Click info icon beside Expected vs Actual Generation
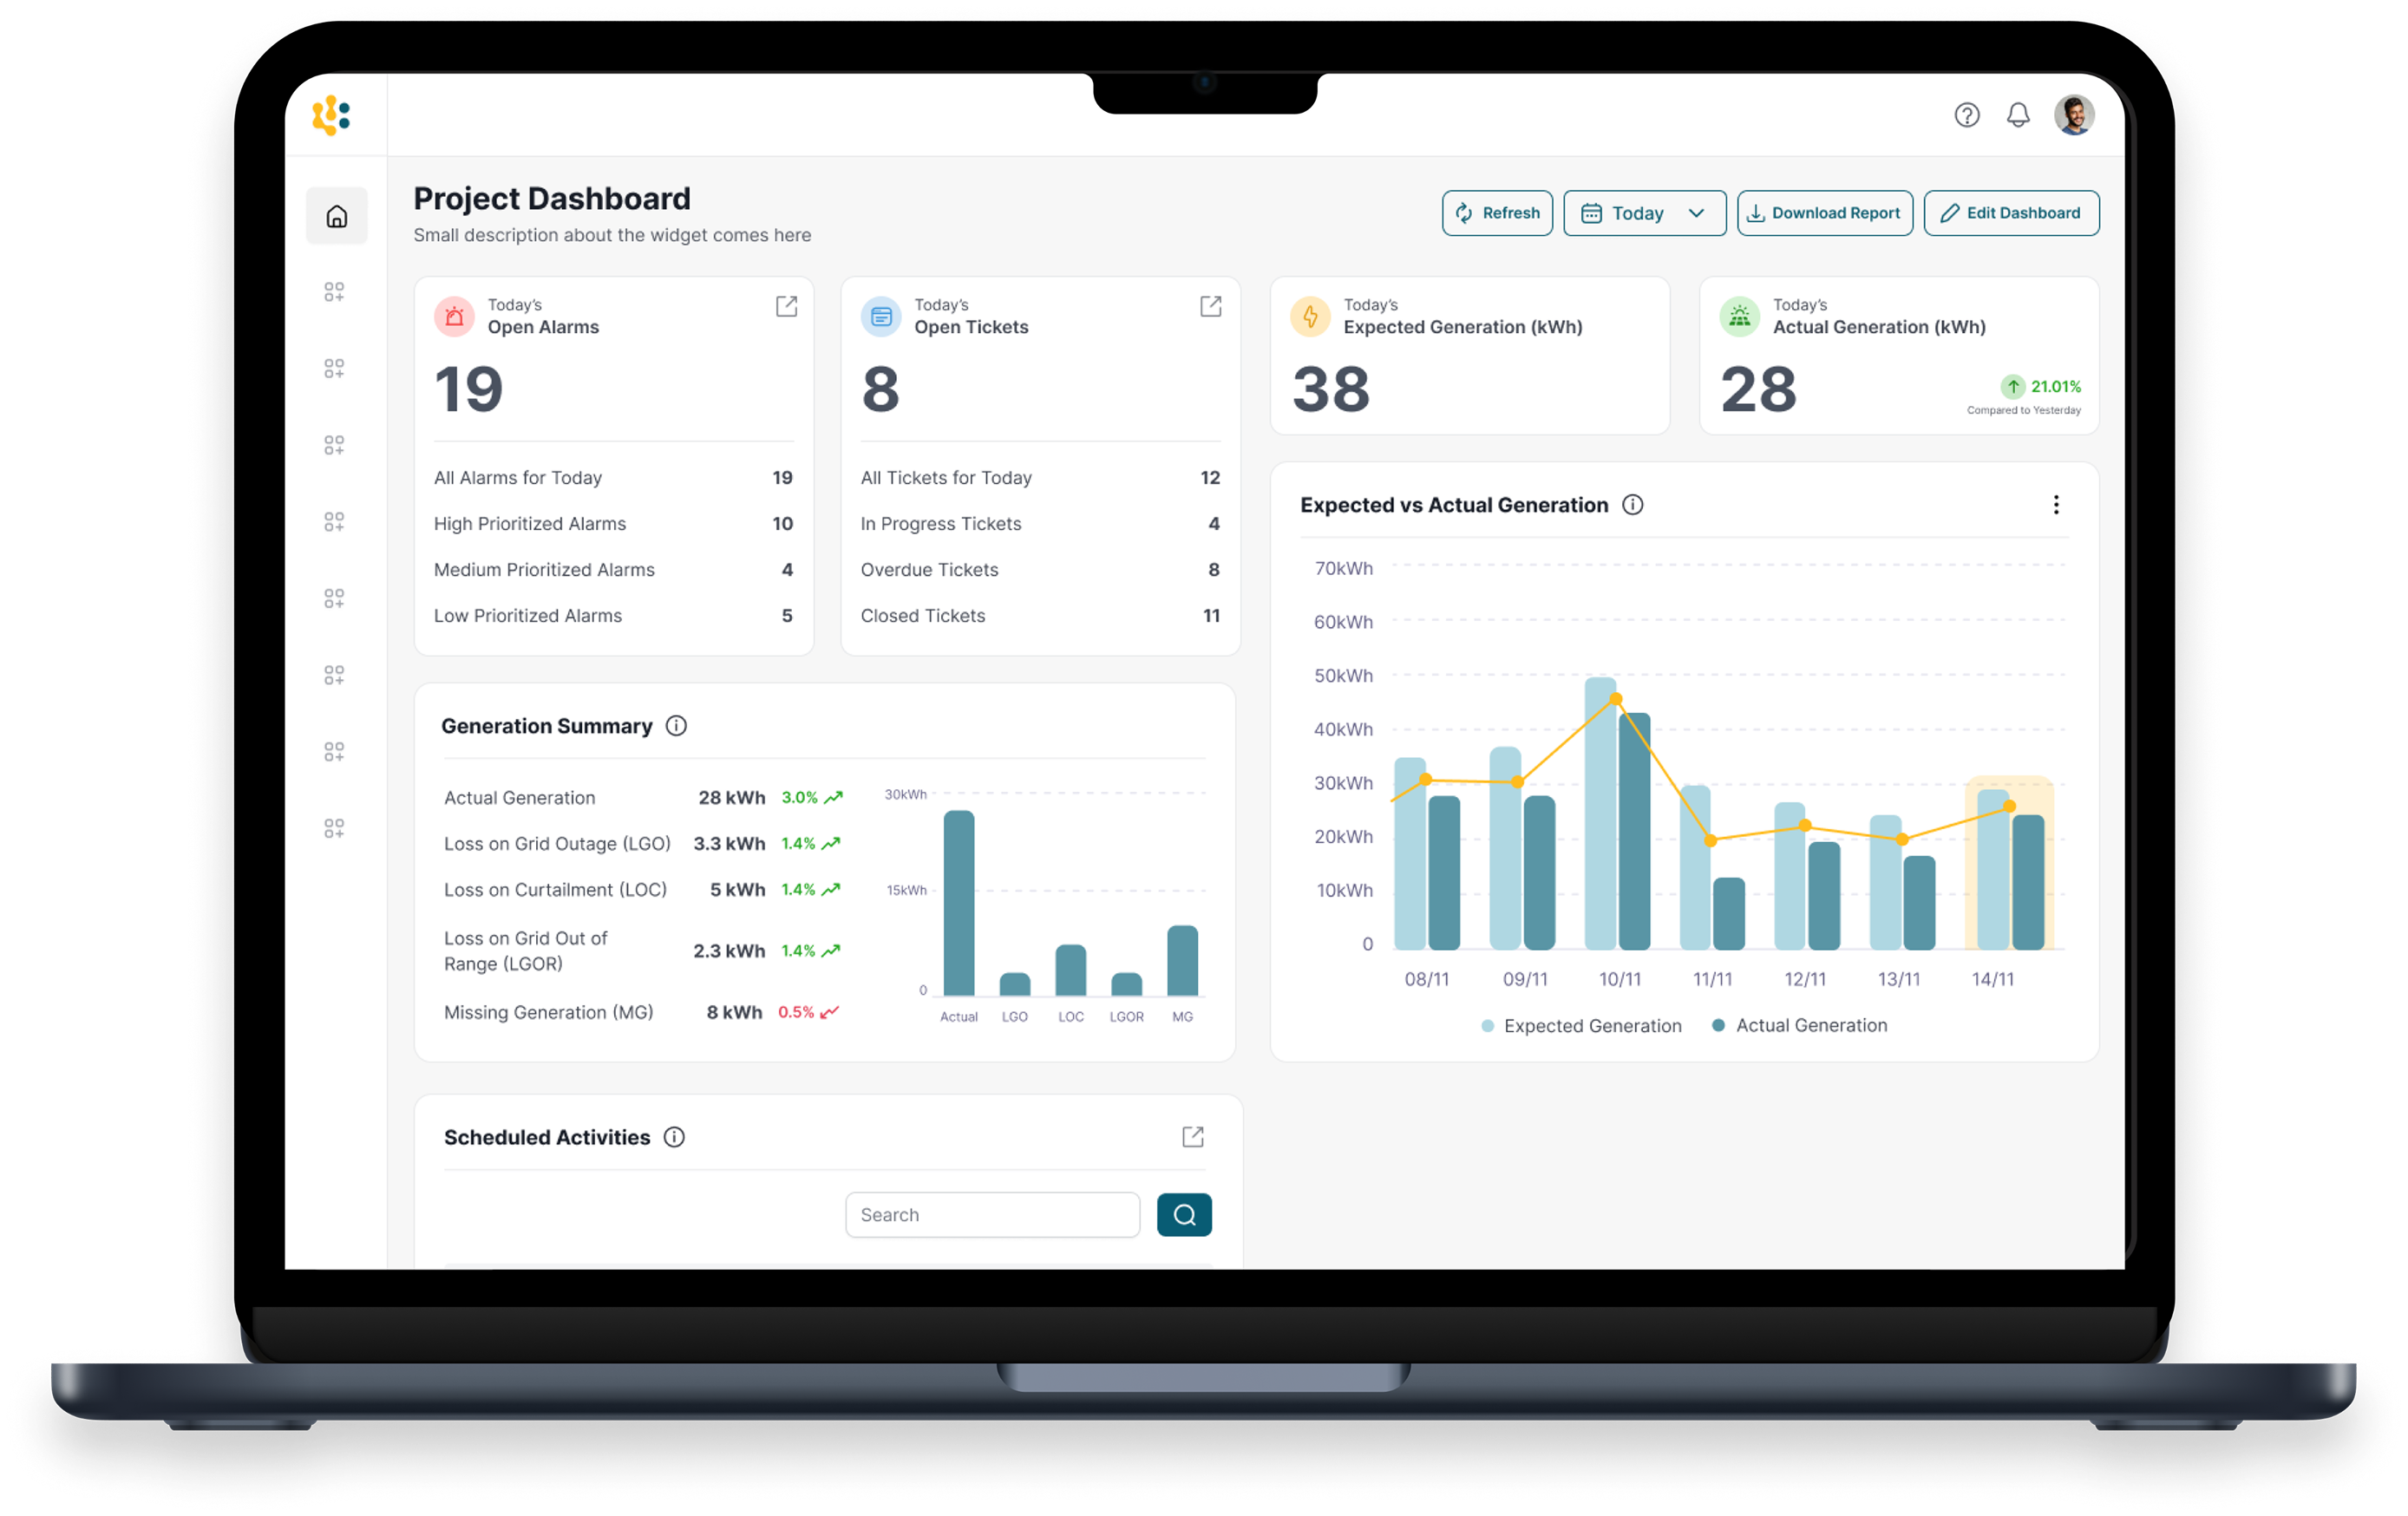The image size is (2408, 1516). (x=1632, y=505)
